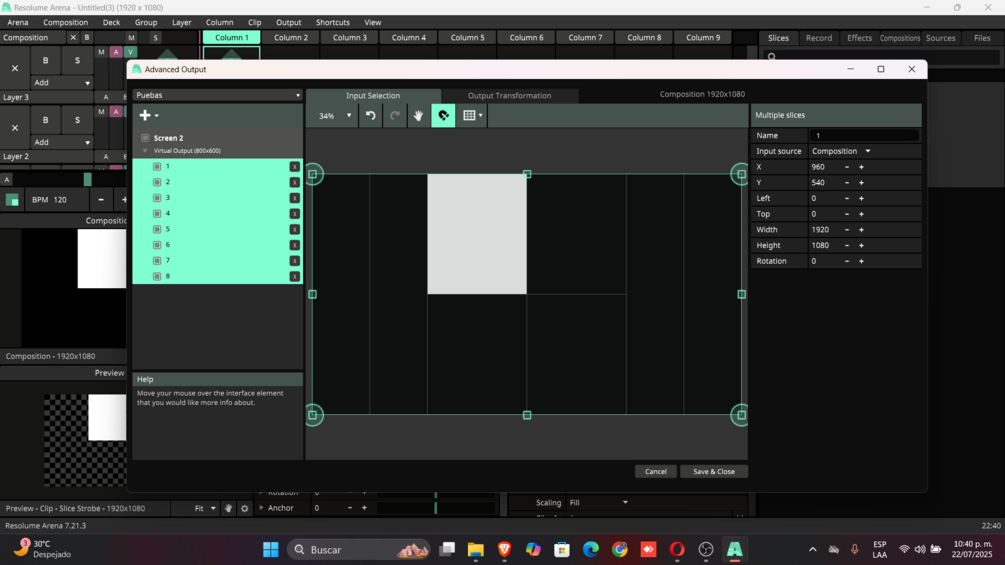Delete slice 8 with its X button
This screenshot has height=565, width=1005.
294,276
